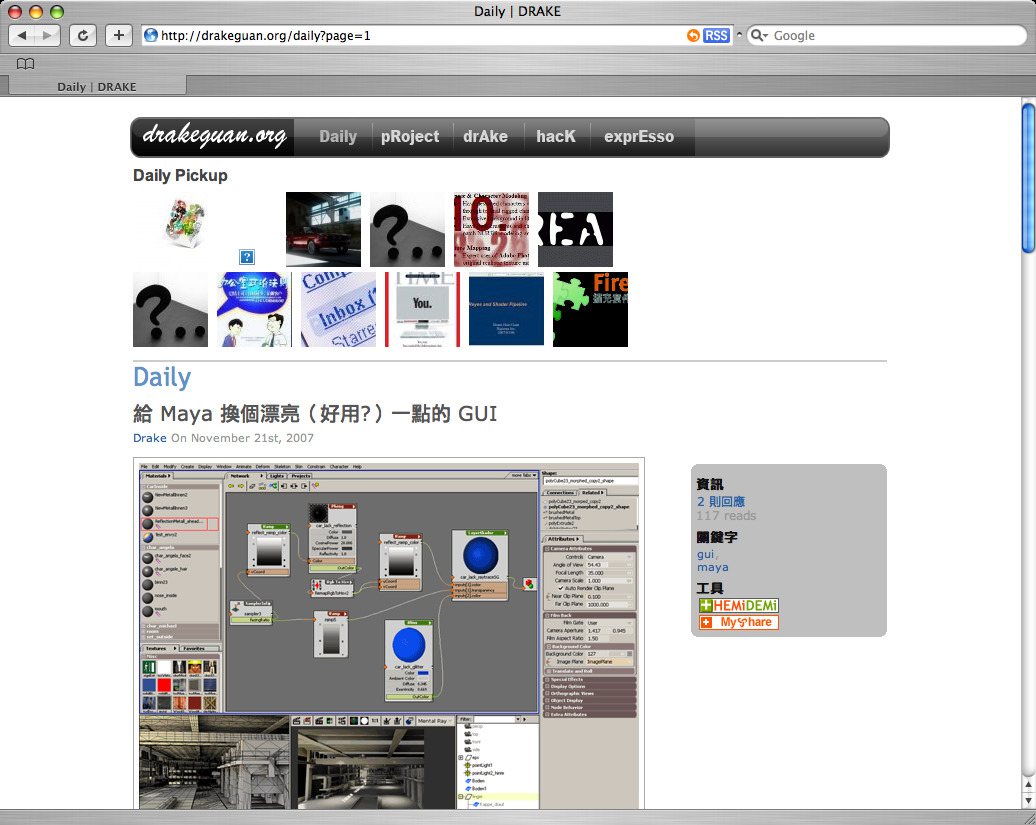This screenshot has width=1036, height=825.
Task: Open the question-mark thumbnail in the top row
Action: 407,229
